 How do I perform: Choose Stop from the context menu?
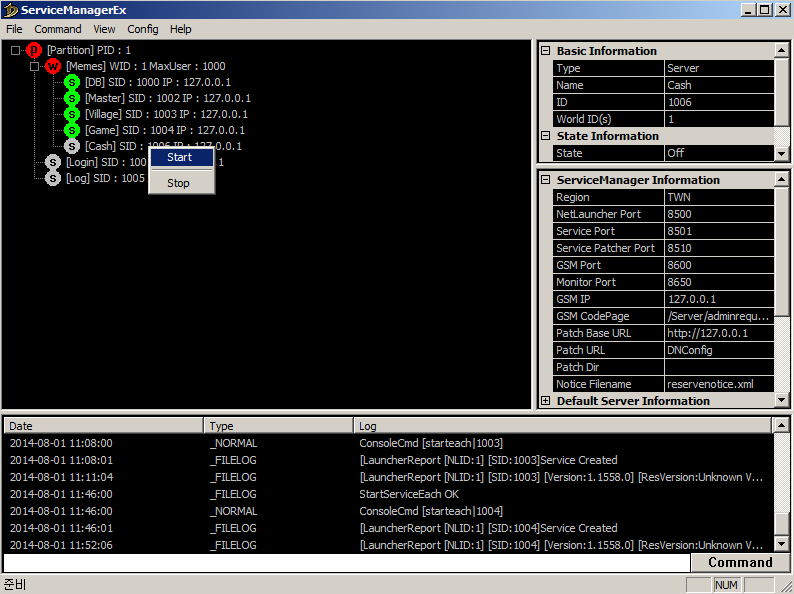[181, 183]
